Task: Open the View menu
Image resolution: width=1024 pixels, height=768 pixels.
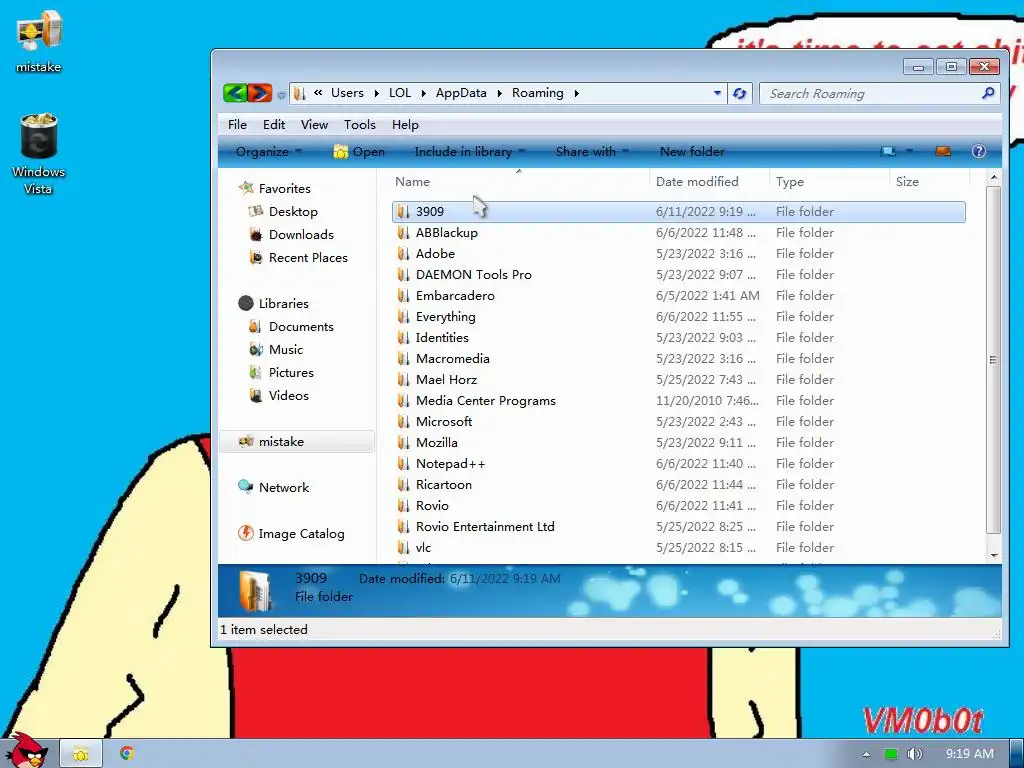Action: pos(314,125)
